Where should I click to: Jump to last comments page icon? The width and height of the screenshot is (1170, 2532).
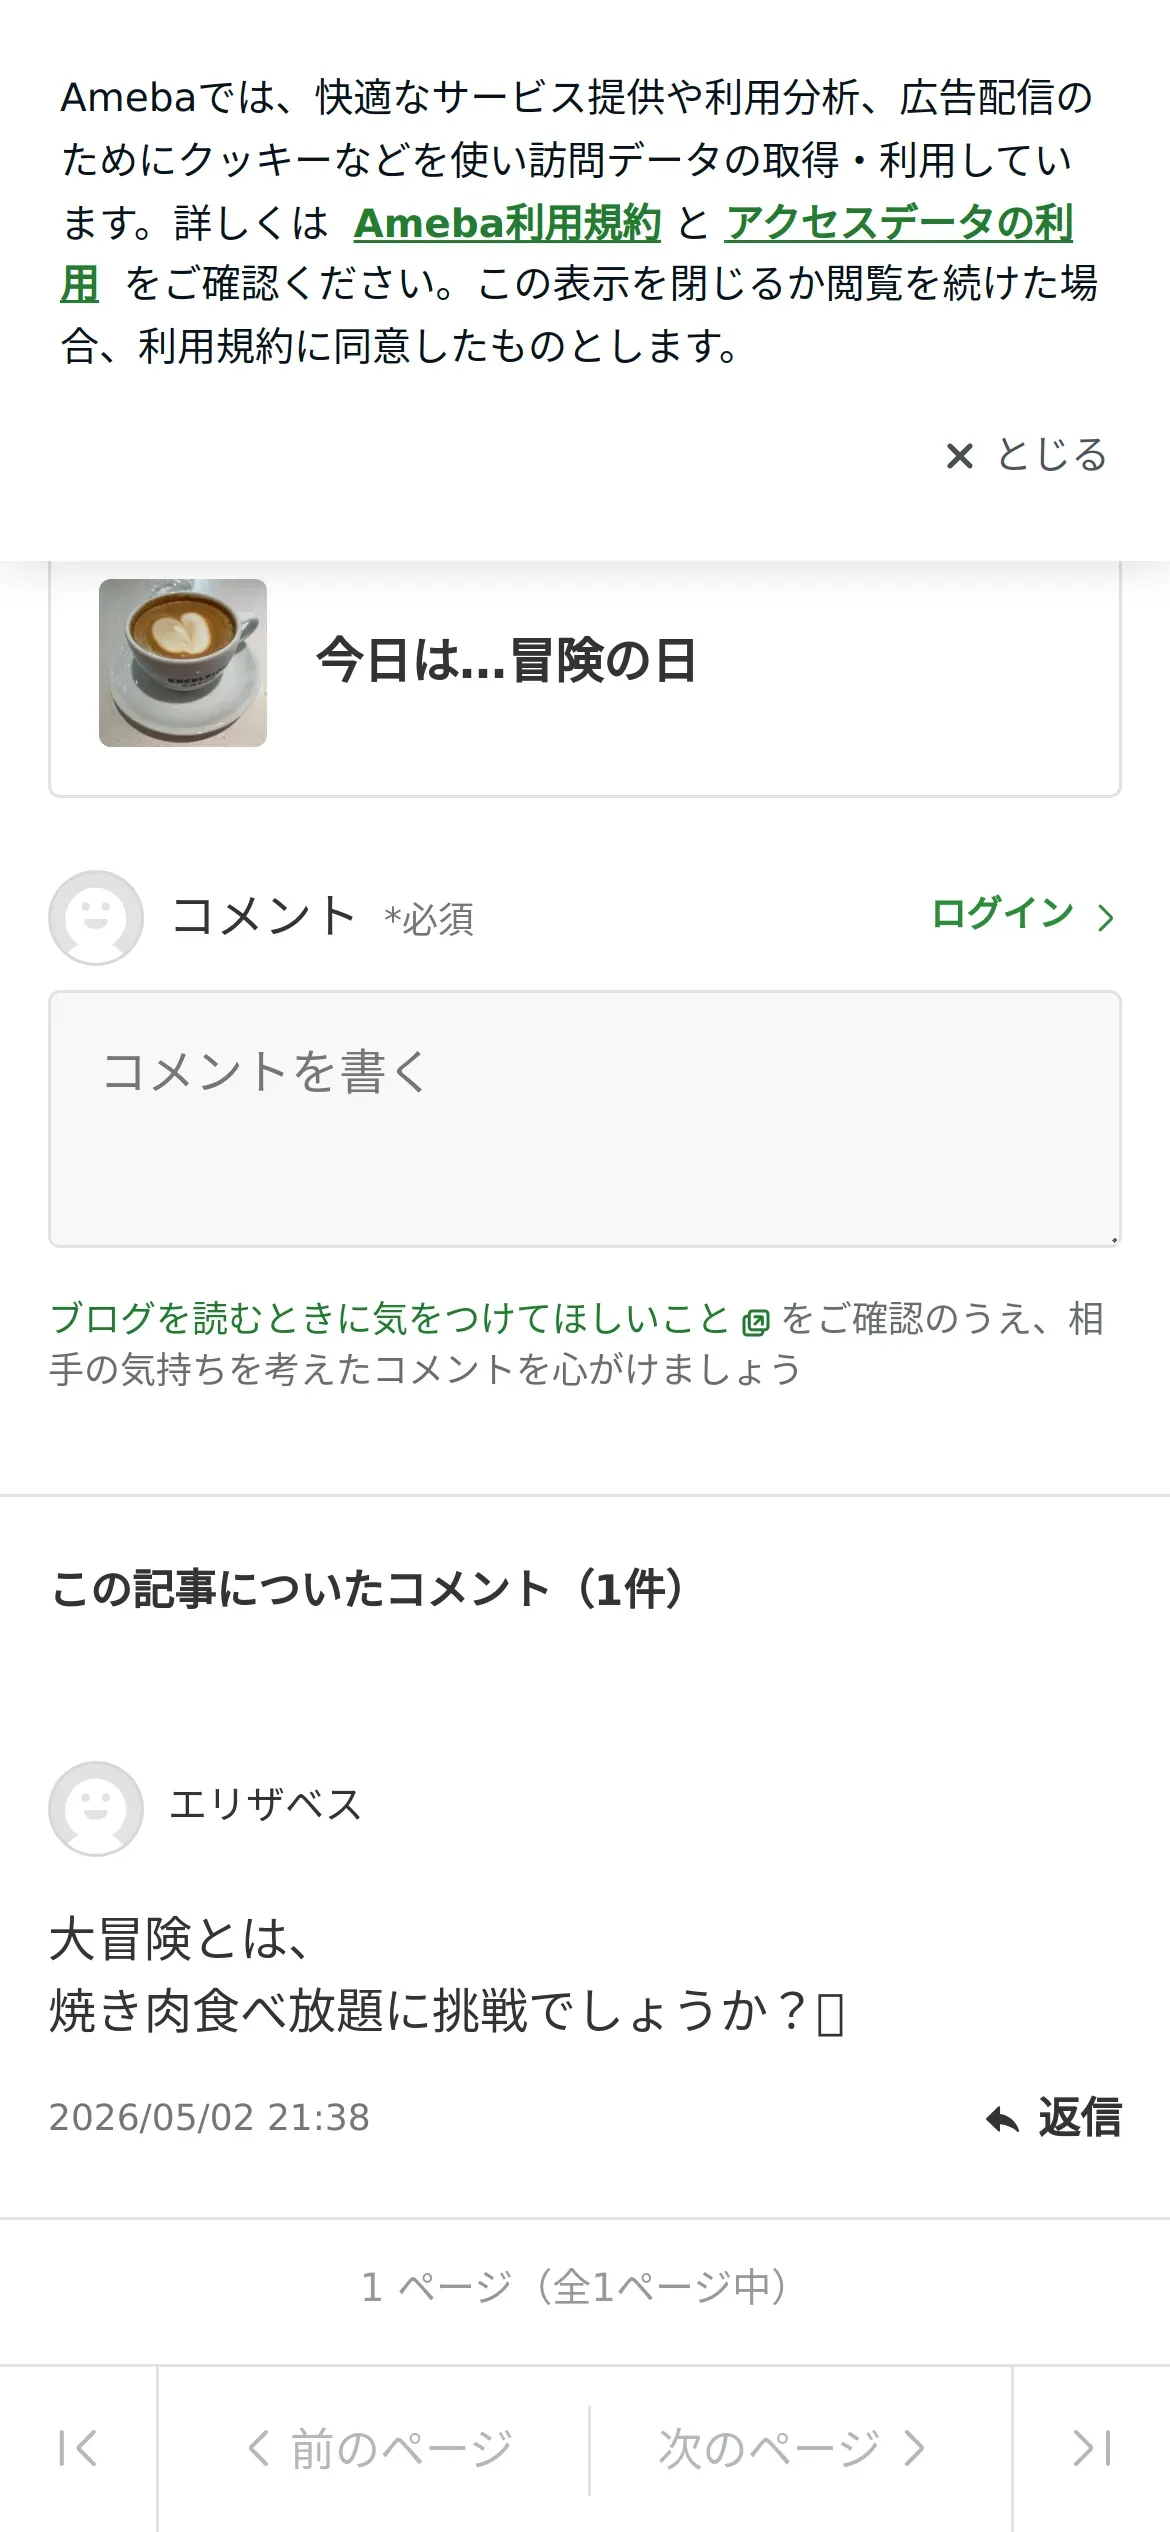1092,2448
